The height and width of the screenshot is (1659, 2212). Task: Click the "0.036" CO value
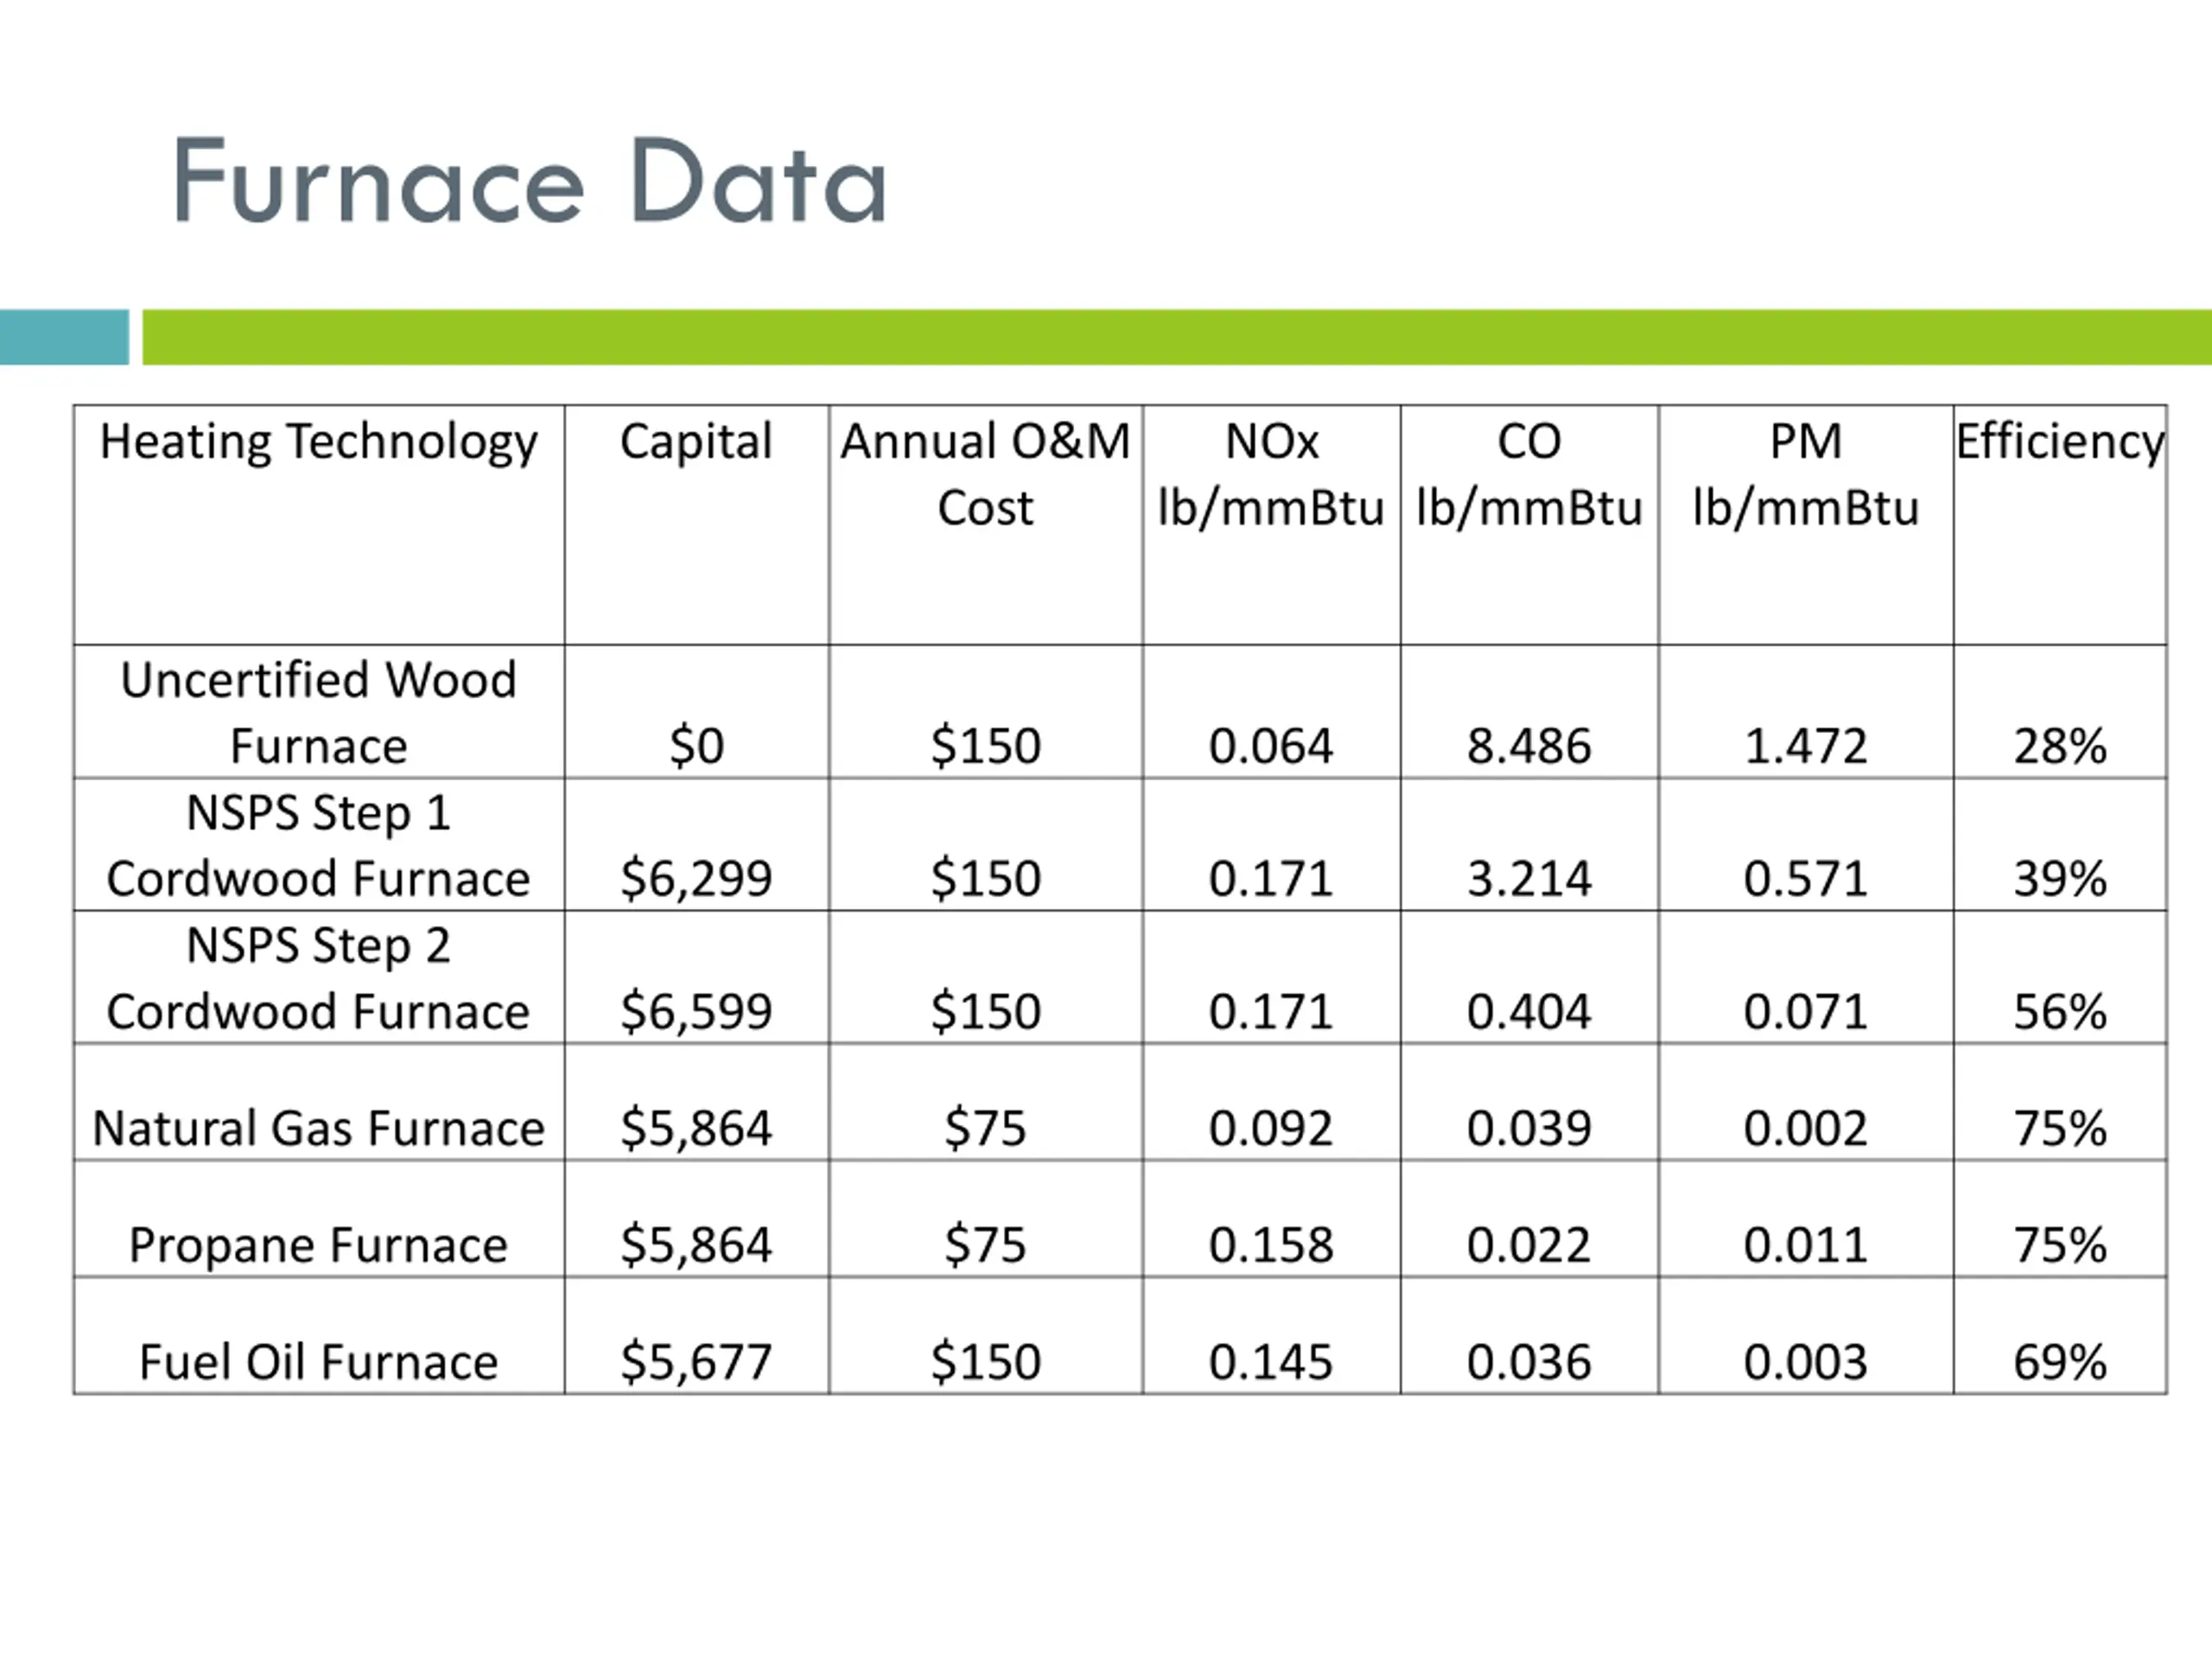[x=1529, y=1362]
